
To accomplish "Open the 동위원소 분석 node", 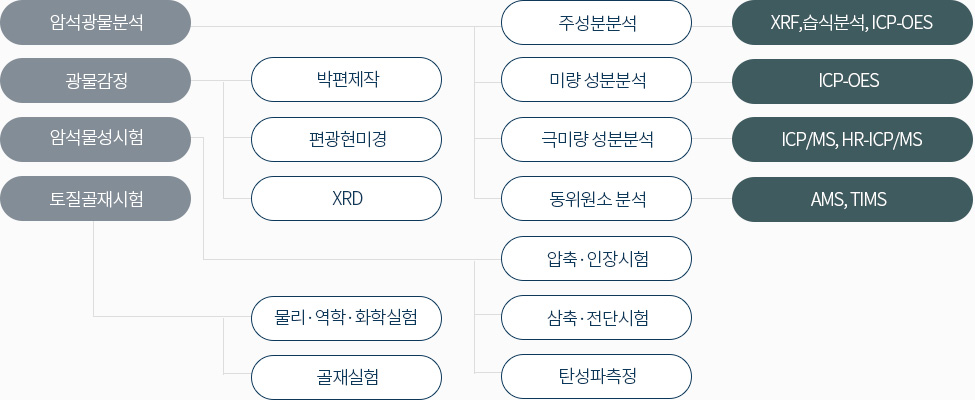I will pyautogui.click(x=596, y=198).
